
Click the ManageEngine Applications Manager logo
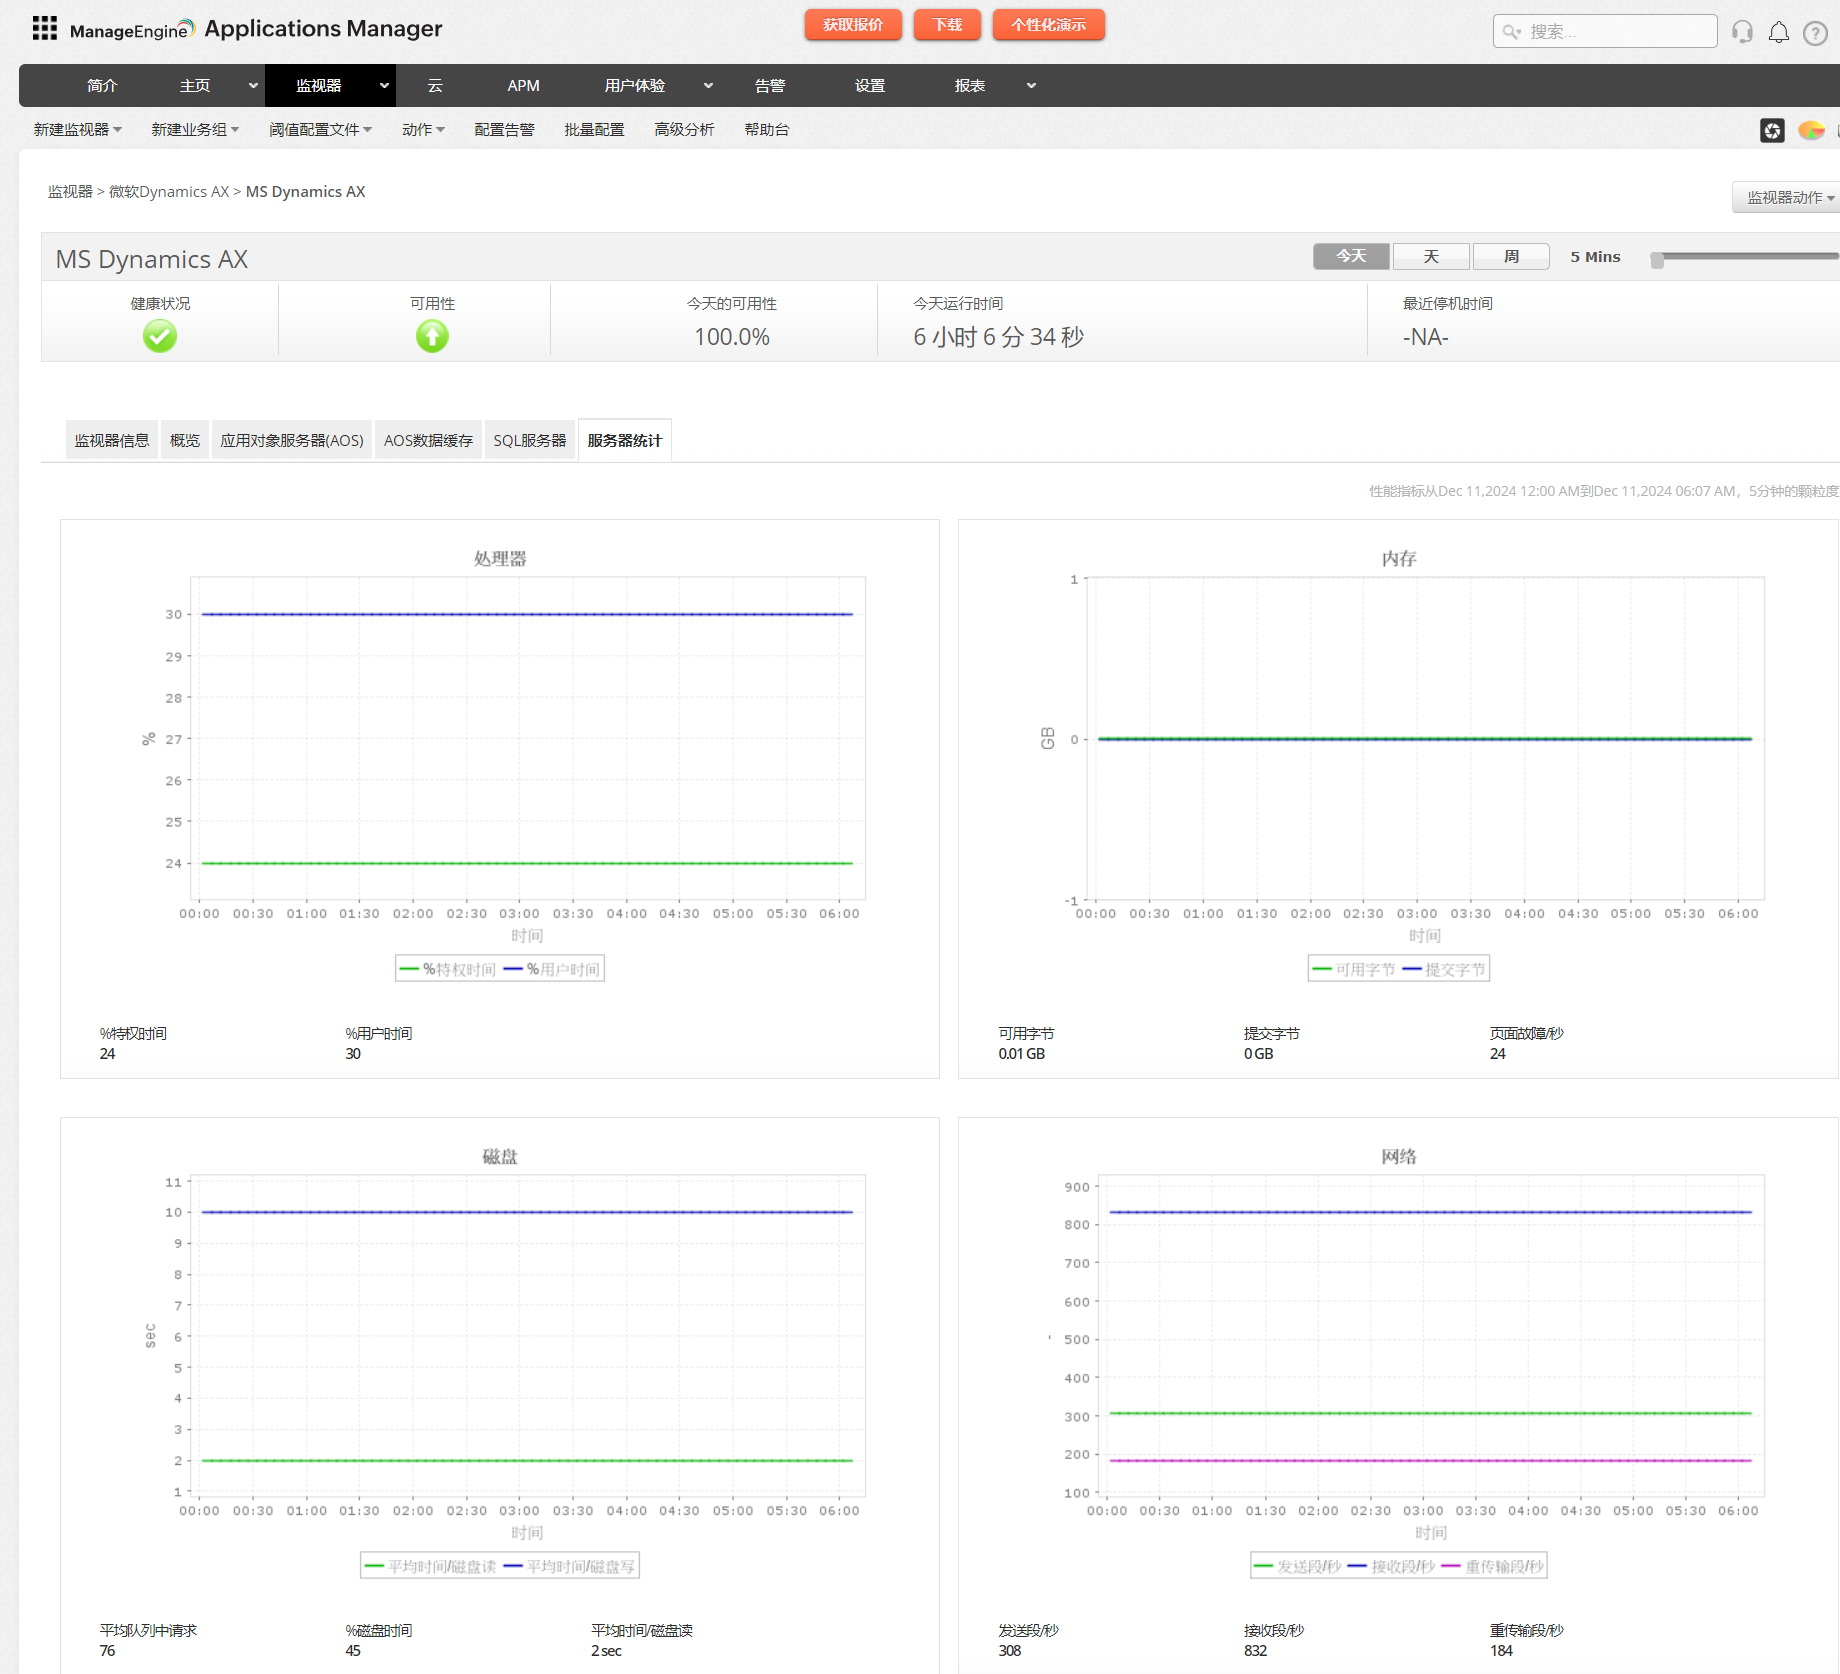256,29
